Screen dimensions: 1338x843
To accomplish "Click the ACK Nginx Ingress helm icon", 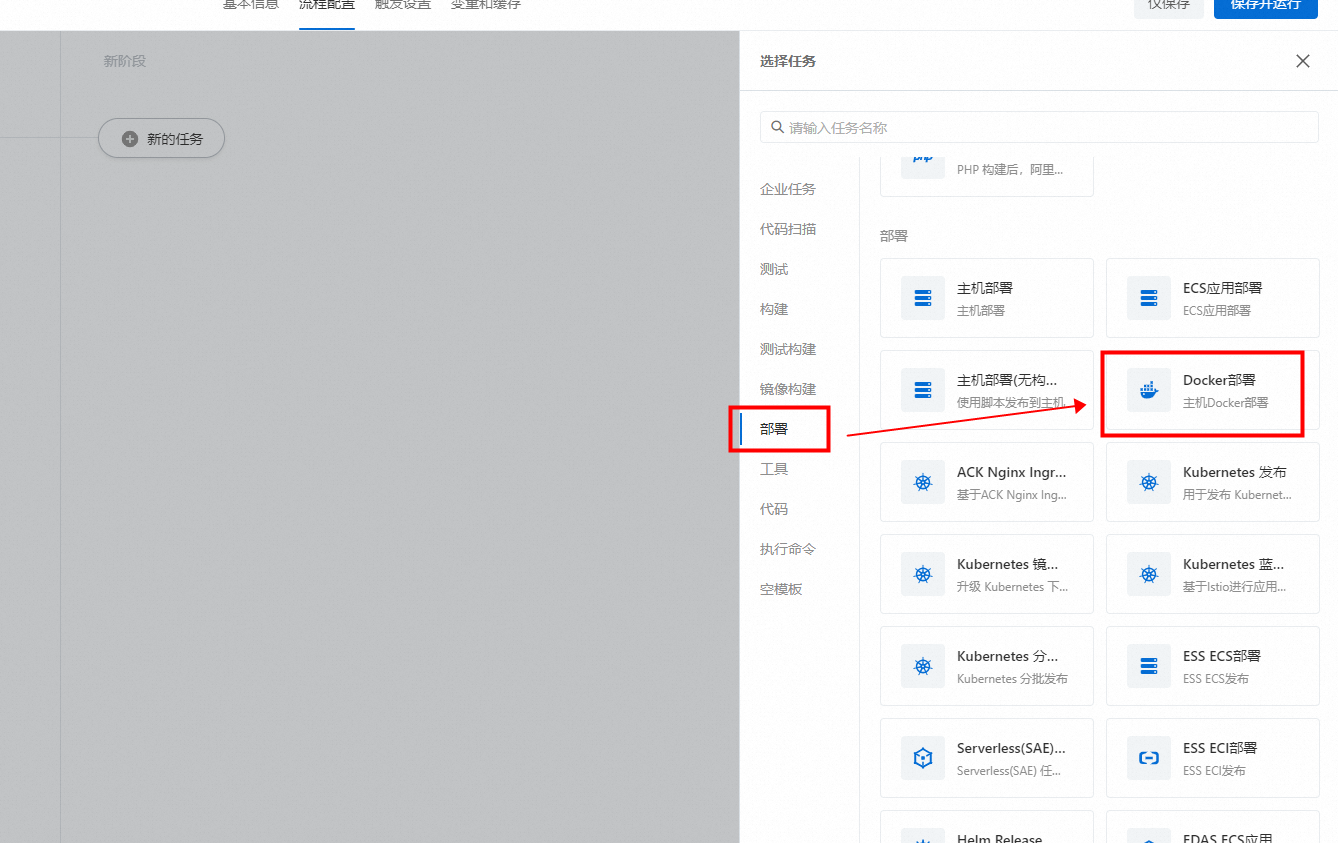I will [923, 482].
